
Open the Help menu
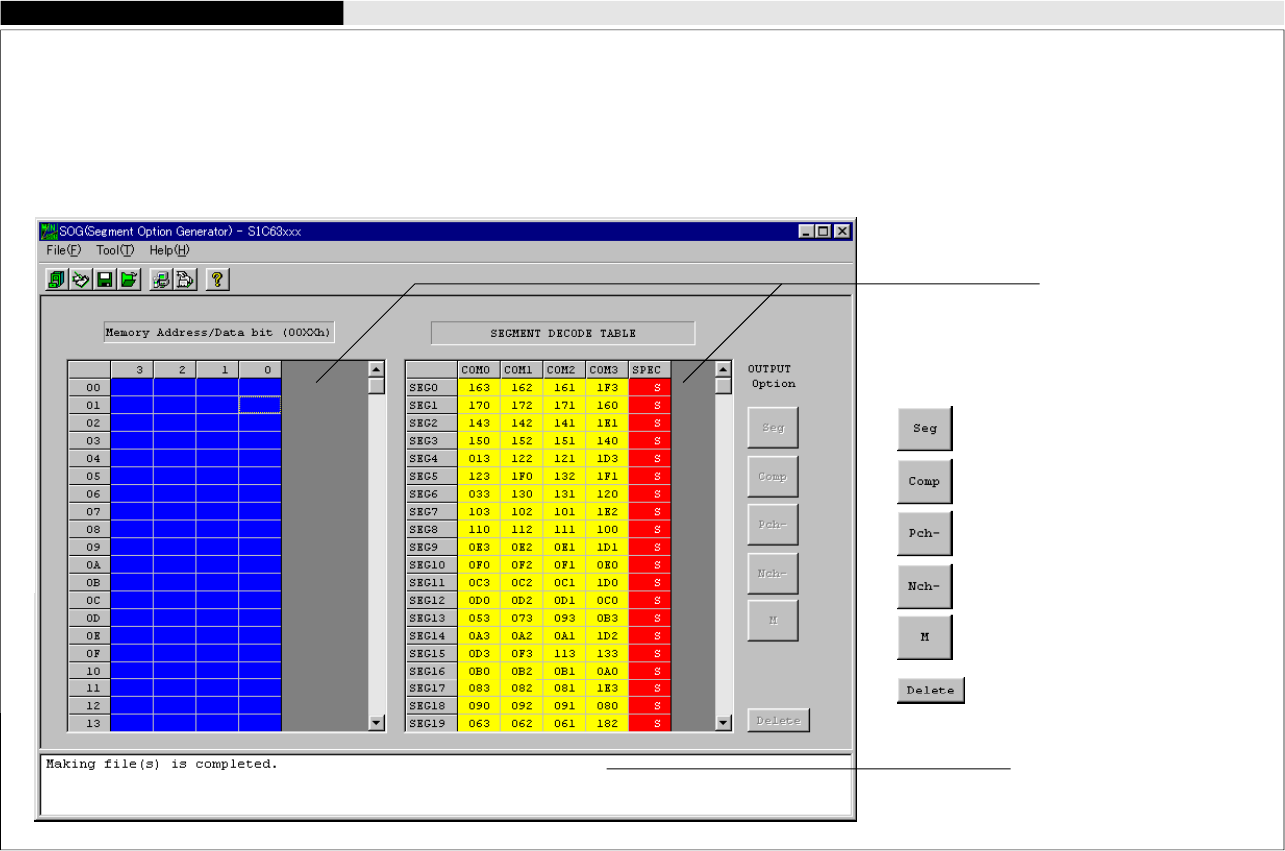click(x=169, y=250)
